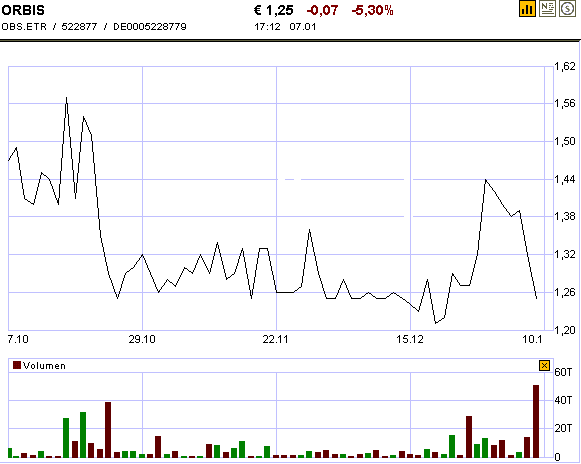The image size is (581, 464).
Task: Click the 1,32 price axis label
Action: click(565, 254)
